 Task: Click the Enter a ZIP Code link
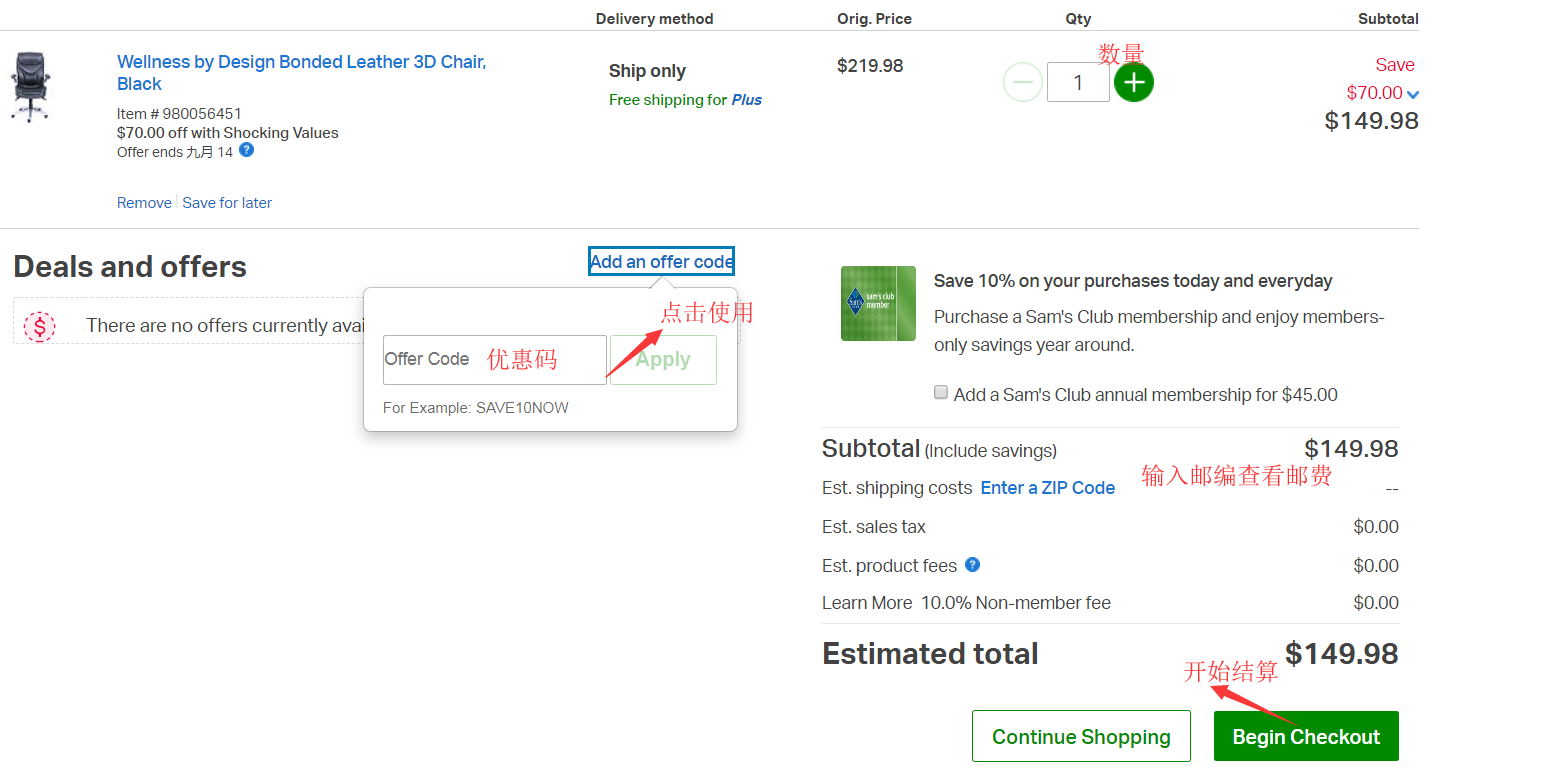tap(1047, 488)
